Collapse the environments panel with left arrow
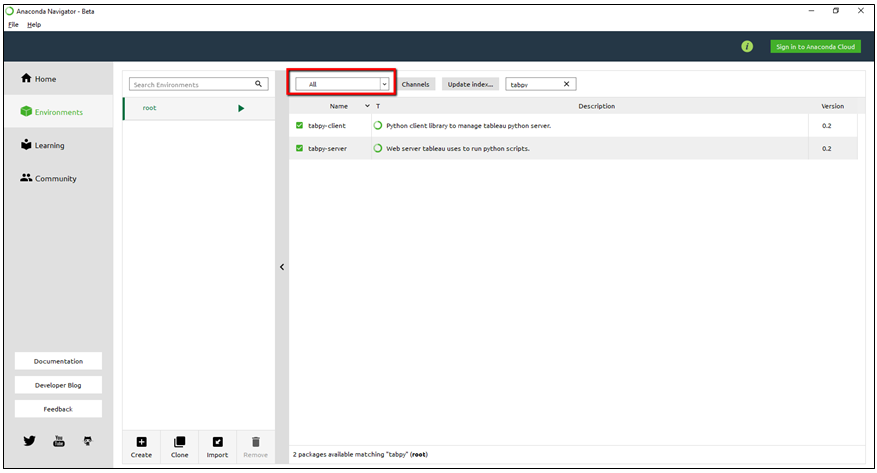This screenshot has width=877, height=473. [282, 267]
